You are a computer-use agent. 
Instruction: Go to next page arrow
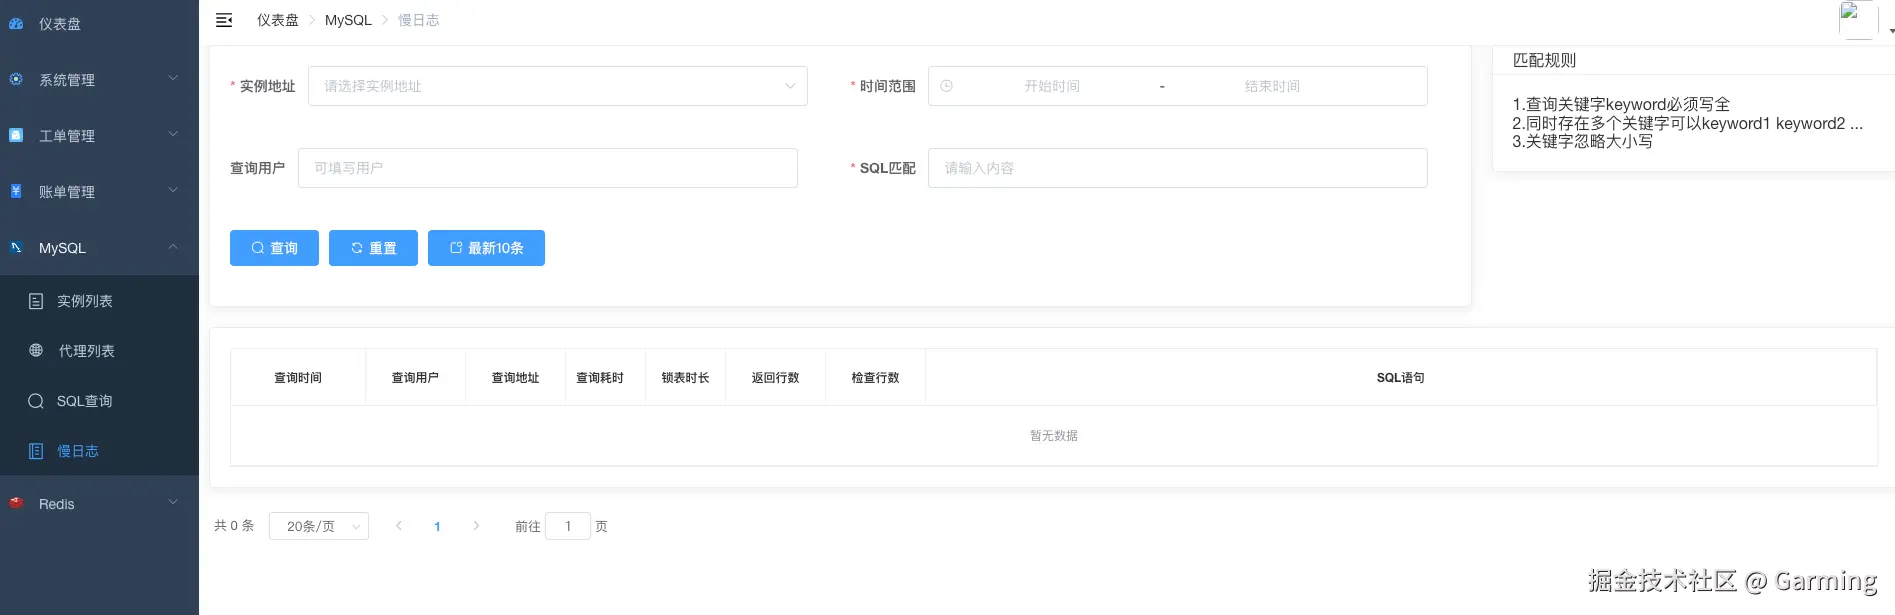click(x=476, y=526)
